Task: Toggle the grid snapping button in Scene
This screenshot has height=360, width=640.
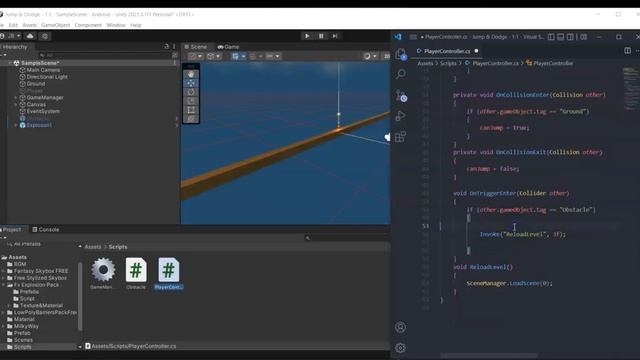Action: click(x=235, y=56)
